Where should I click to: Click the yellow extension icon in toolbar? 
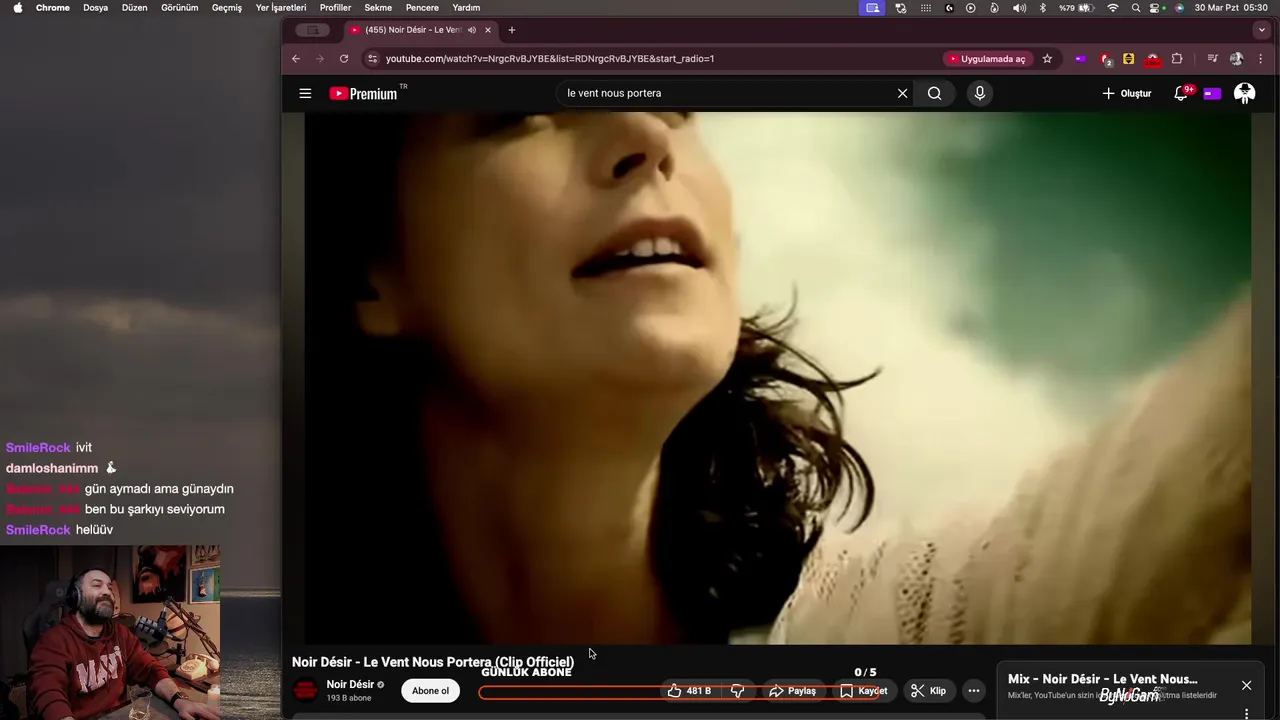coord(1128,59)
